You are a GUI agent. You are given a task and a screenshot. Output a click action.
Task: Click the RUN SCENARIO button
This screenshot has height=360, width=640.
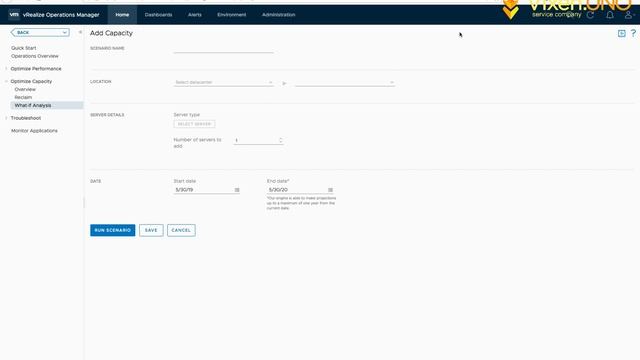pos(113,230)
